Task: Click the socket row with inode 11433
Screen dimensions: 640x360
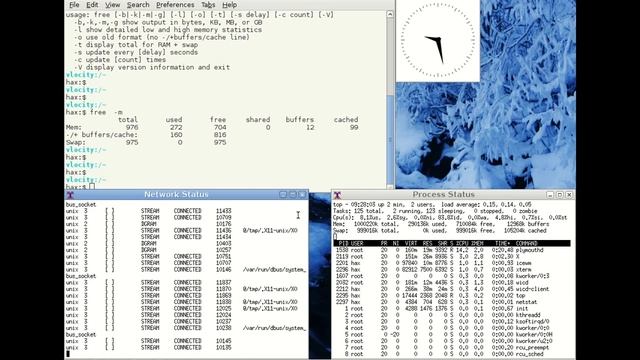Action: [149, 211]
